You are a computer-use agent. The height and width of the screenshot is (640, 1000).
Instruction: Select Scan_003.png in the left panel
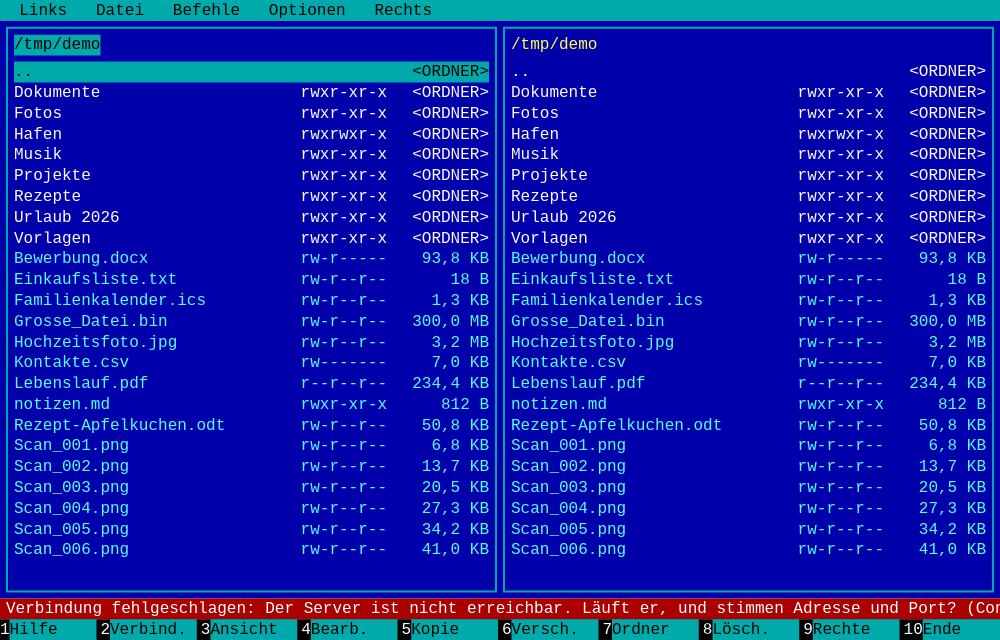pyautogui.click(x=251, y=487)
